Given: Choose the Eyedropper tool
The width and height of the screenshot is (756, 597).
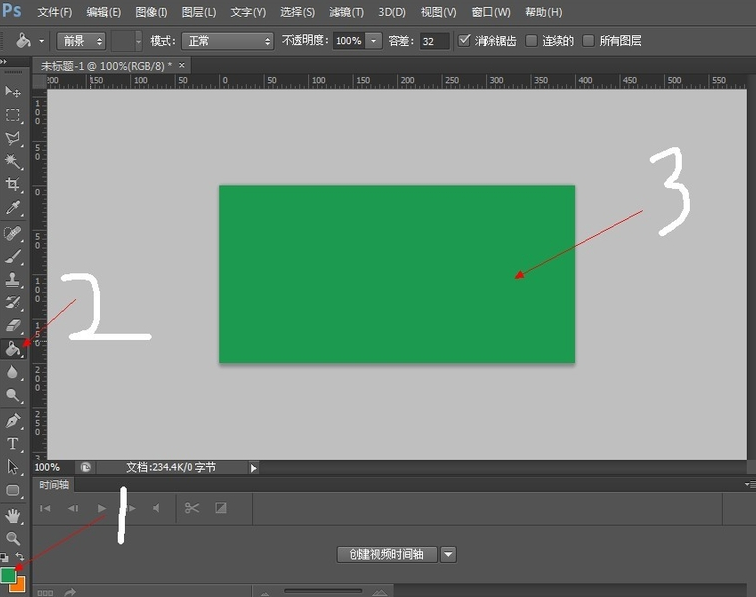Looking at the screenshot, I should click(13, 208).
